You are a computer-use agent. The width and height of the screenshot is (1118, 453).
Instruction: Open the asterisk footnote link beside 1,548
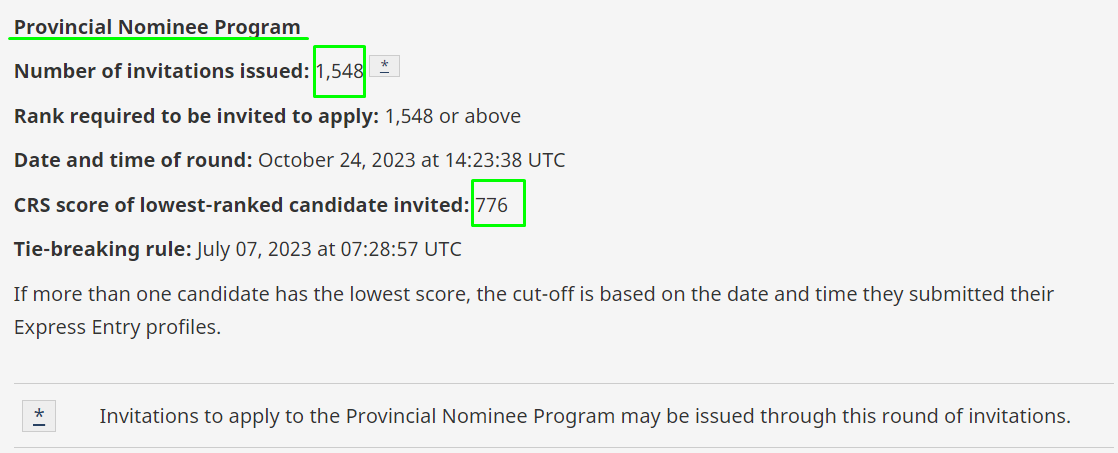(x=384, y=66)
